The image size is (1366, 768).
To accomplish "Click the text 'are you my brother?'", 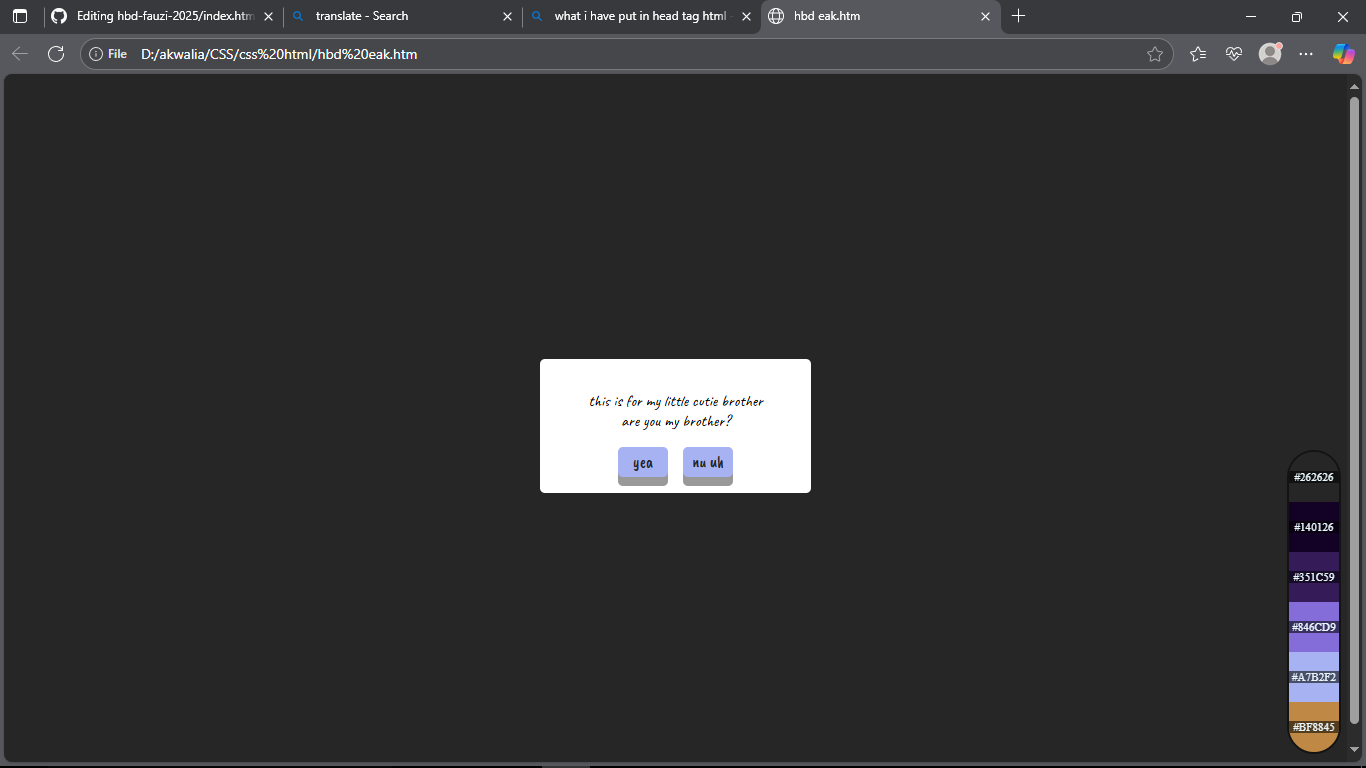I will point(676,422).
